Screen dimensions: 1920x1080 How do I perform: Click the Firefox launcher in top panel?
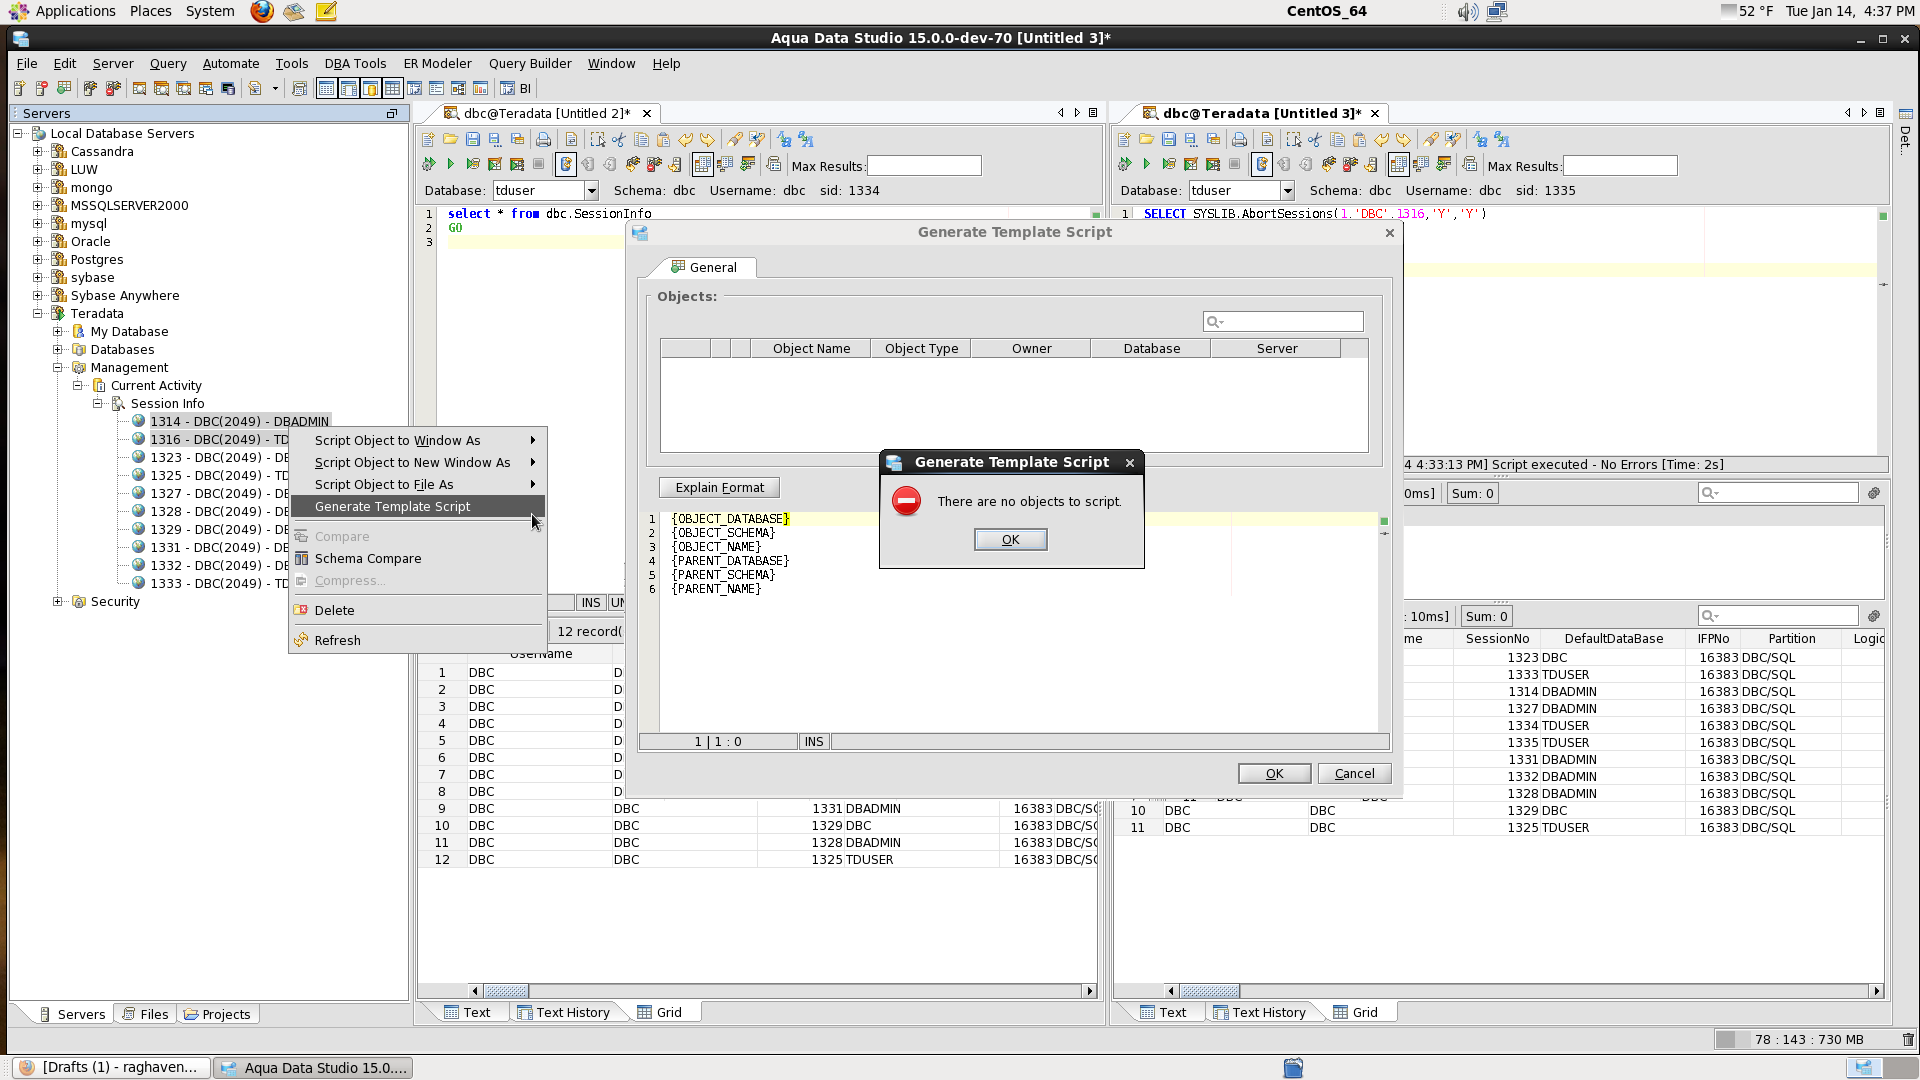[262, 11]
